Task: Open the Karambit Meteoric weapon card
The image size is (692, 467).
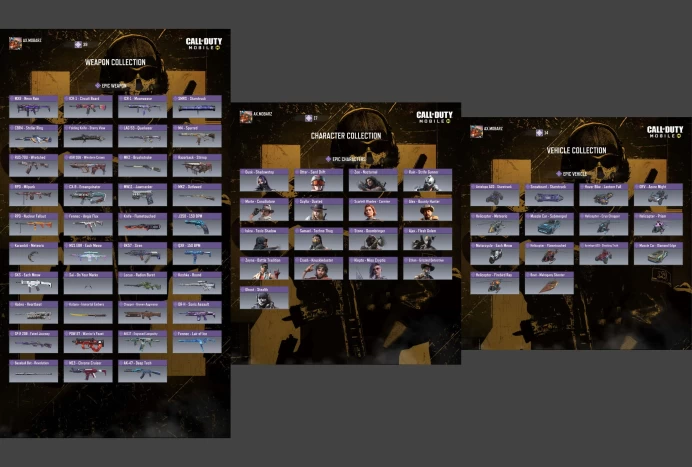Action: (33, 253)
